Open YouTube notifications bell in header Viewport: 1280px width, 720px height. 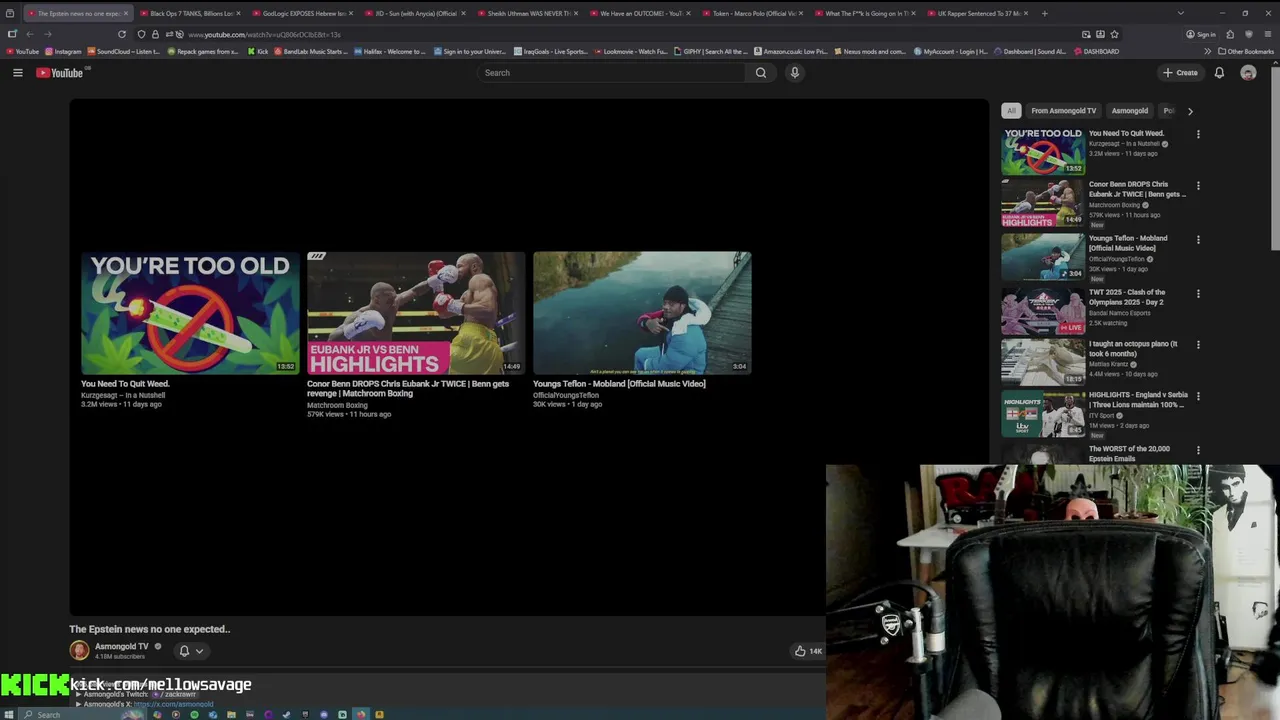coord(1219,73)
